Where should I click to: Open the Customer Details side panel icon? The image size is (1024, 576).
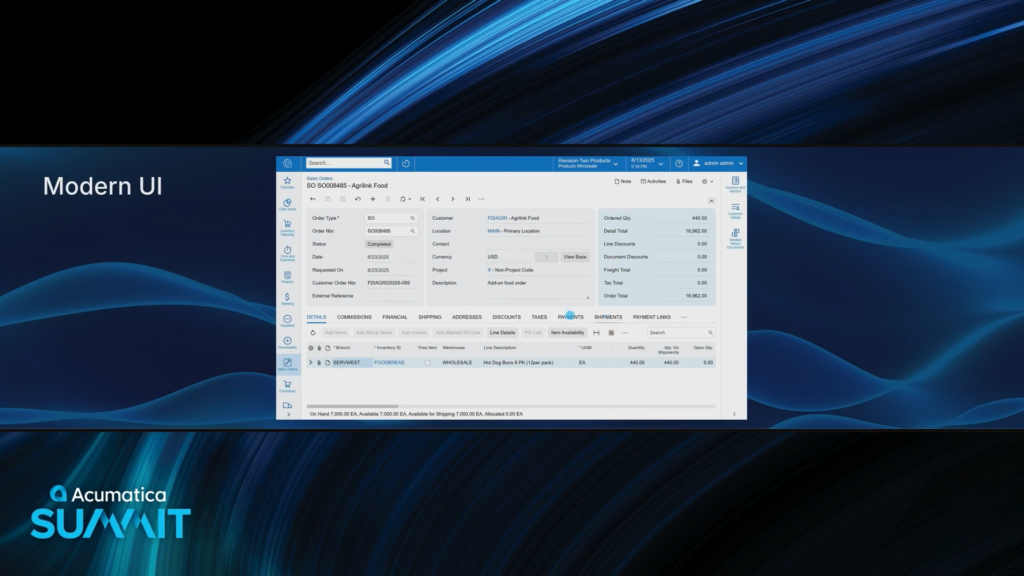click(x=735, y=208)
